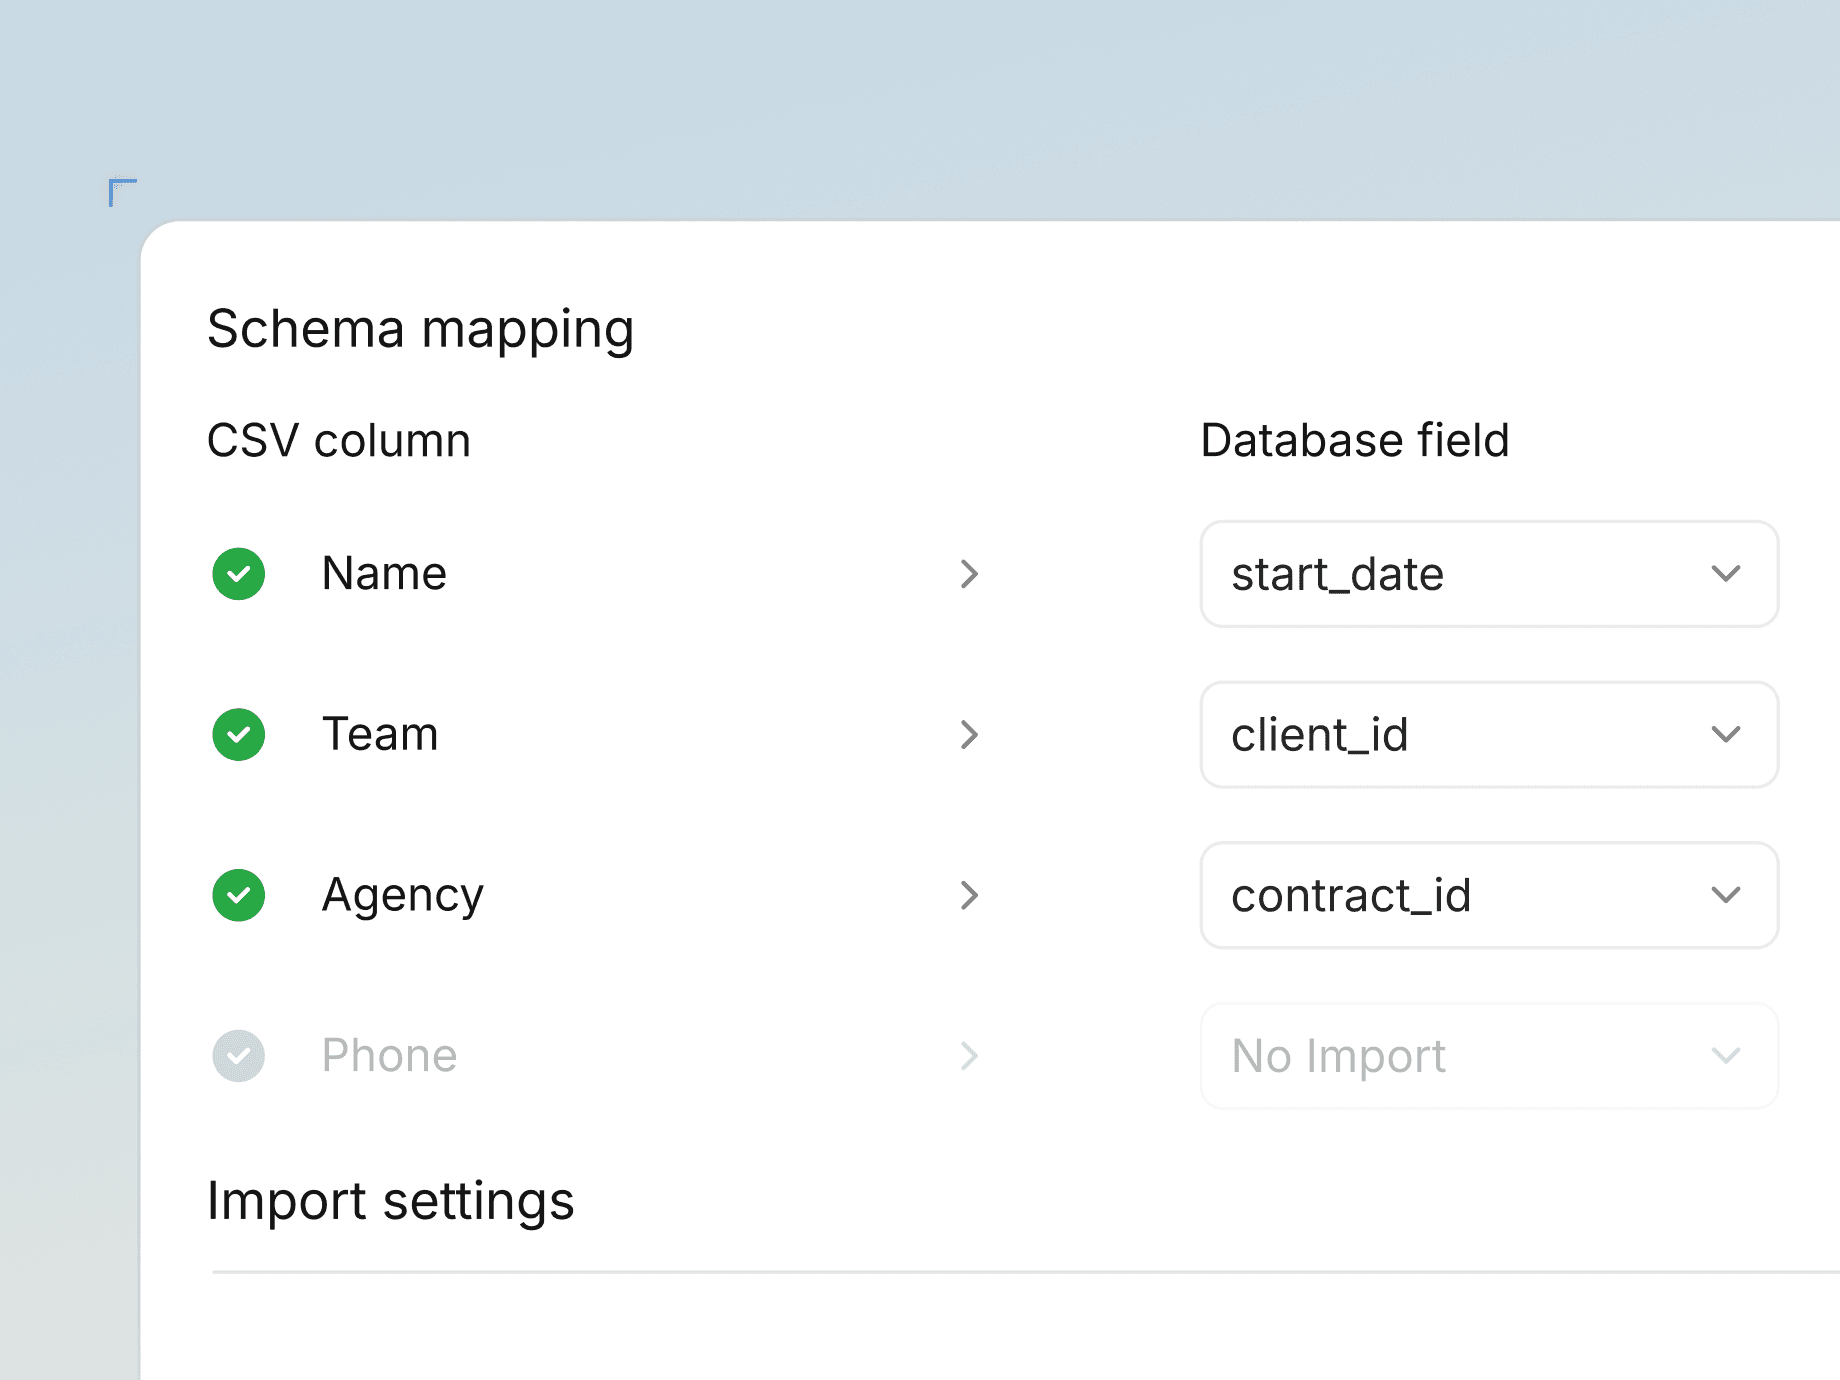The width and height of the screenshot is (1840, 1380).
Task: Click the arrow chevron in Name row
Action: 969,574
